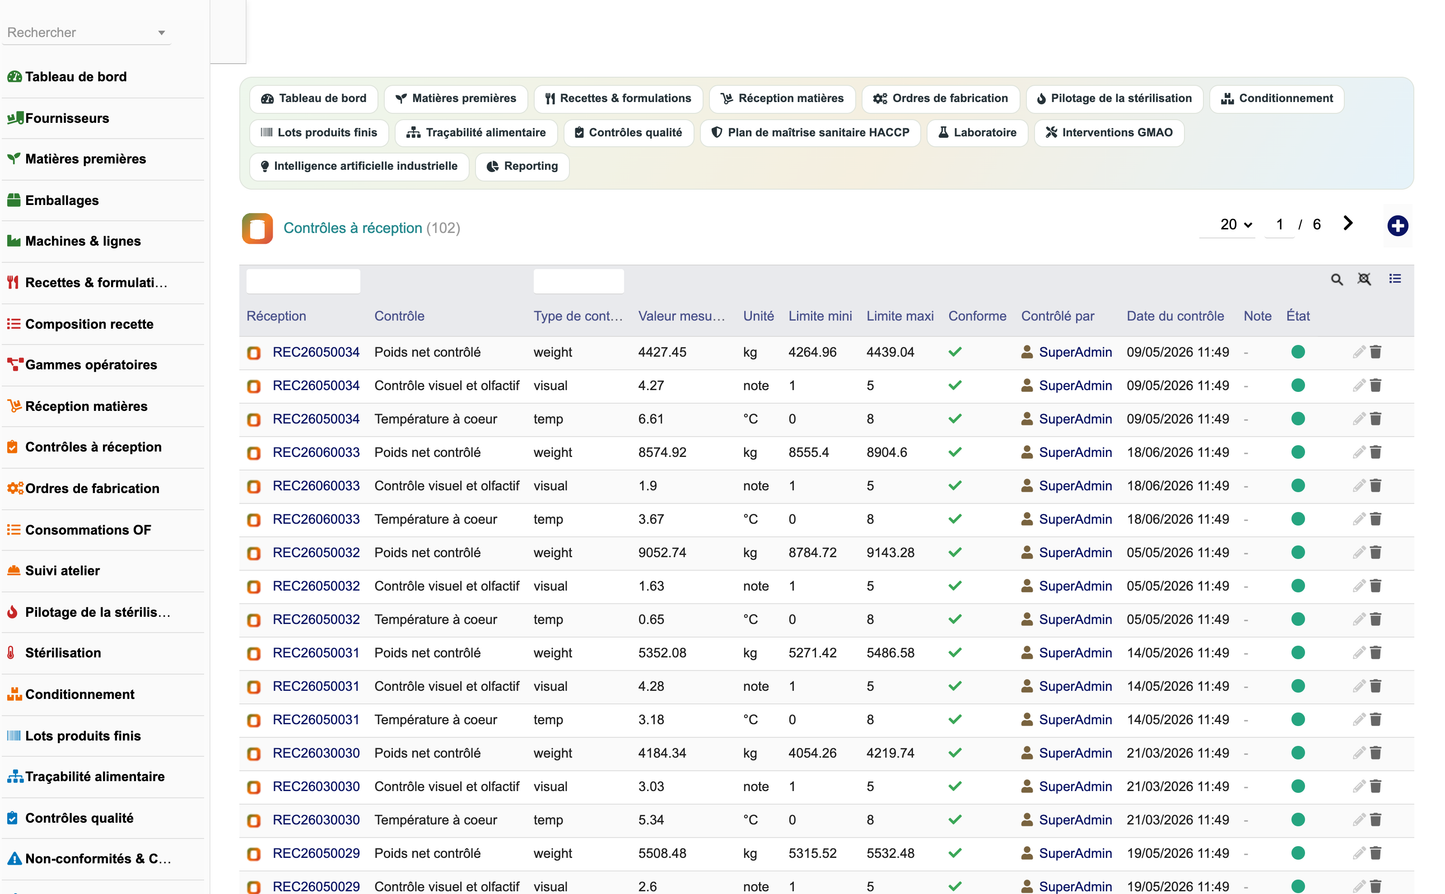This screenshot has height=894, width=1445.
Task: Open the list columns view icon
Action: pyautogui.click(x=1395, y=279)
